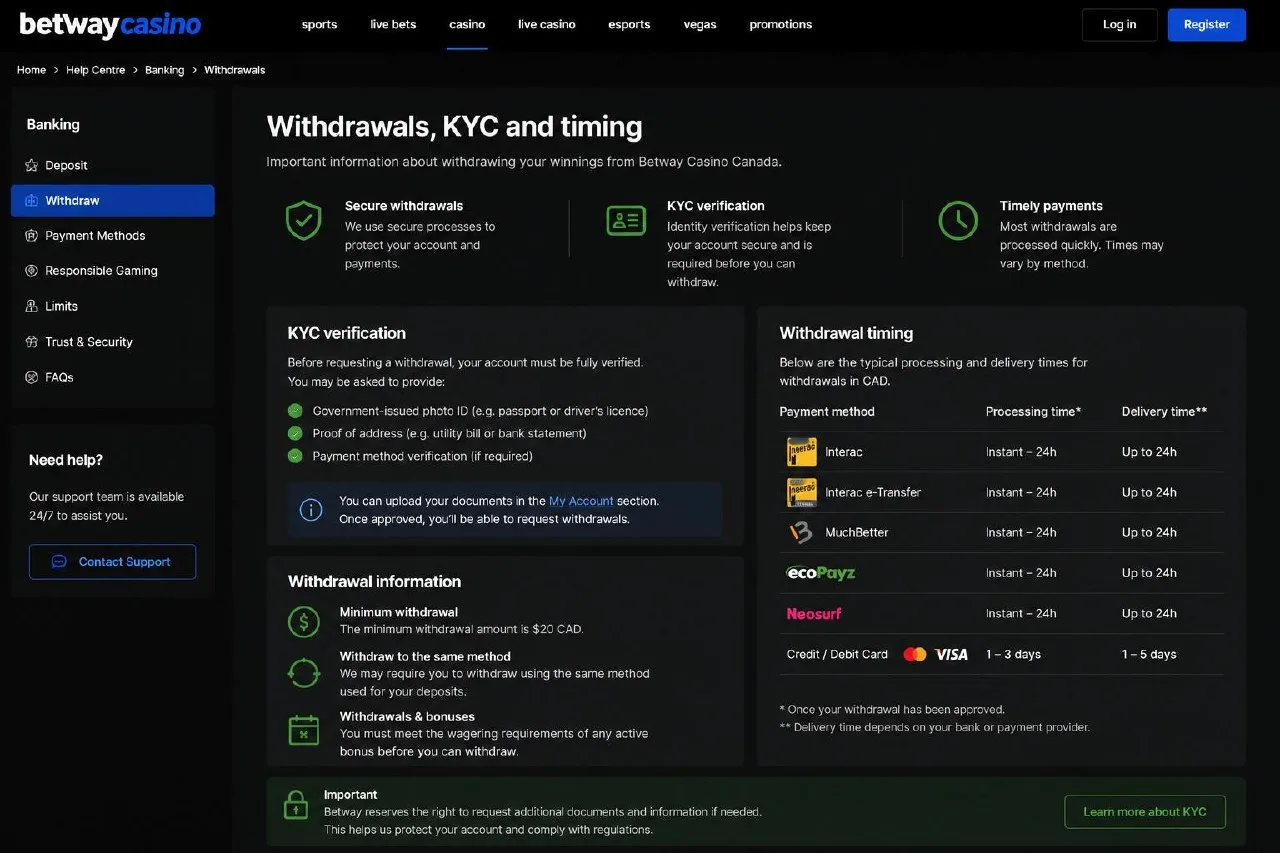The height and width of the screenshot is (853, 1280).
Task: Click the padlock icon in Important banner
Action: pos(295,805)
